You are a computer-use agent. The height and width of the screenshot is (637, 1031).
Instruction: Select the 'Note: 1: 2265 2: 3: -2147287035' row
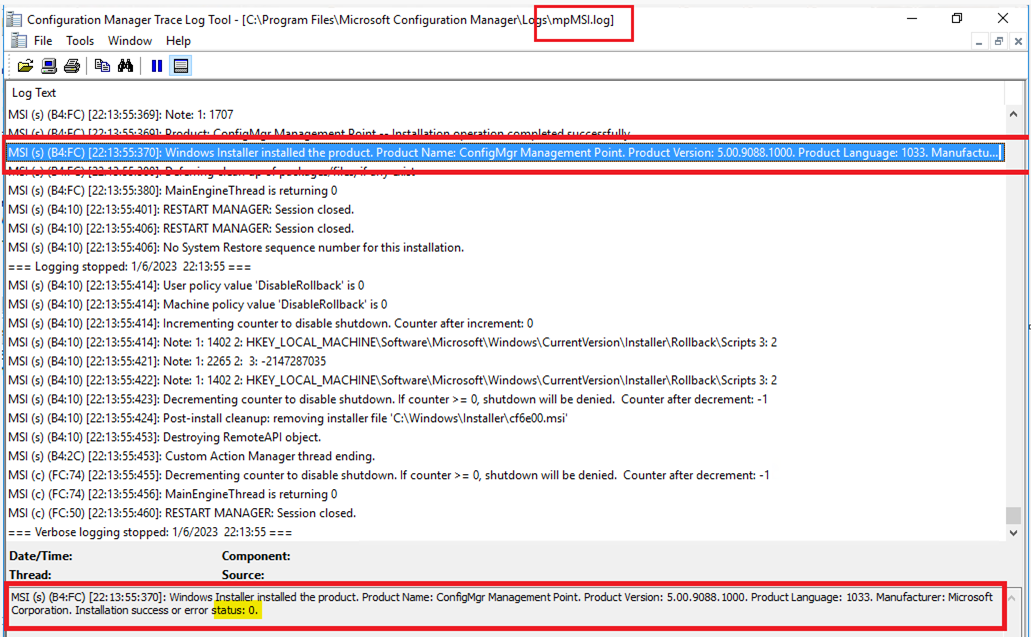click(506, 362)
